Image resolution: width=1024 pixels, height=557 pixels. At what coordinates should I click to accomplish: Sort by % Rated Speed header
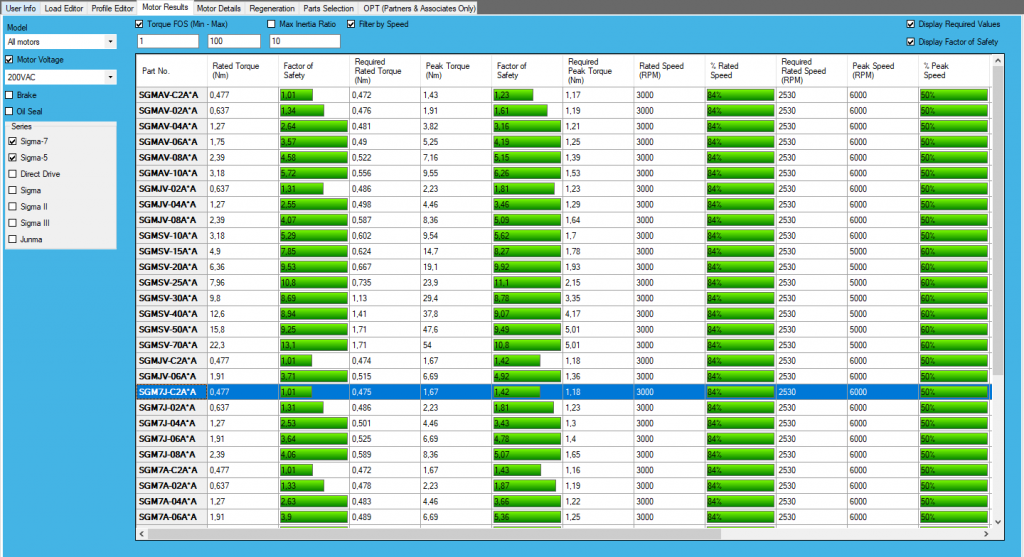coord(741,71)
